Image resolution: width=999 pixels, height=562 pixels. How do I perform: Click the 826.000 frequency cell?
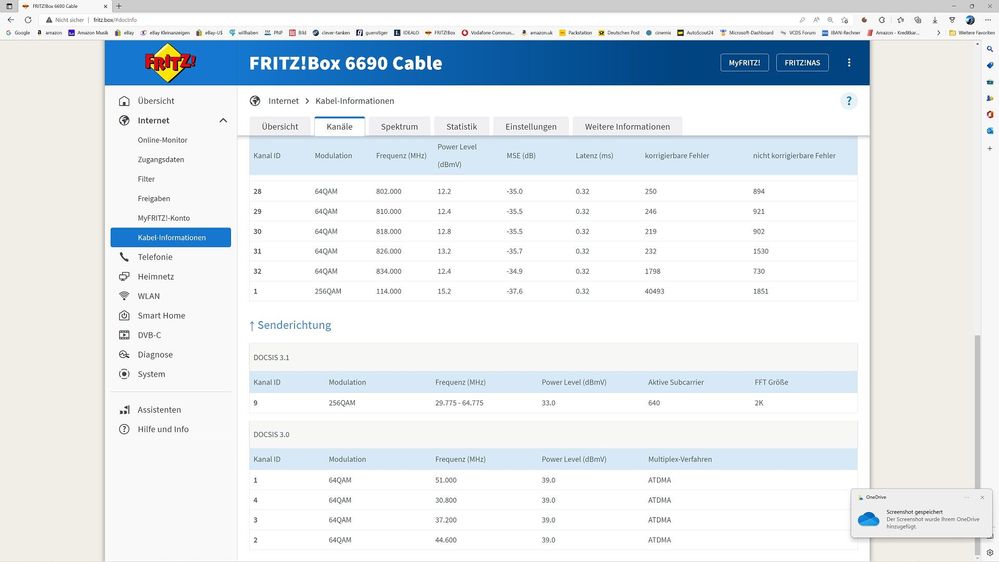389,251
